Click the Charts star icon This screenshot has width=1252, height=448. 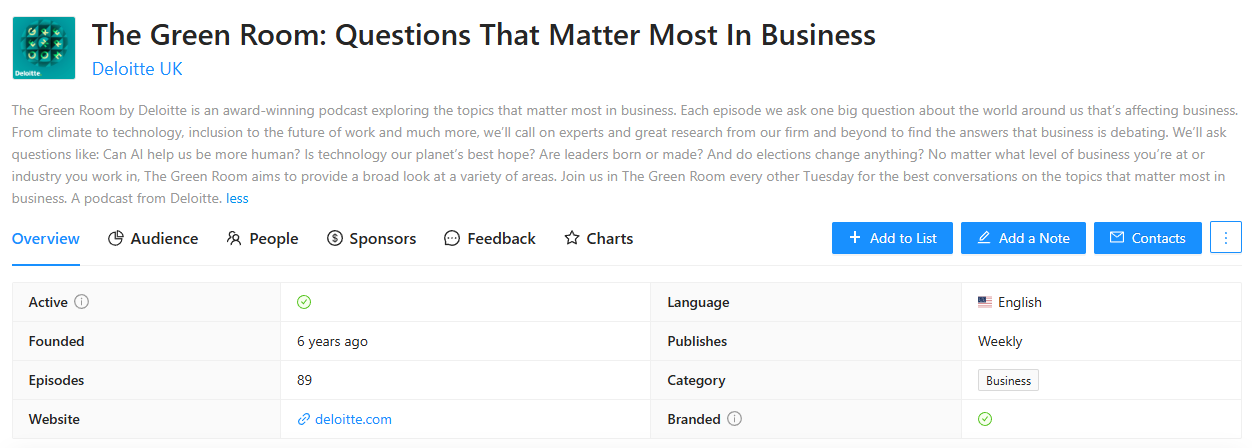pyautogui.click(x=572, y=238)
